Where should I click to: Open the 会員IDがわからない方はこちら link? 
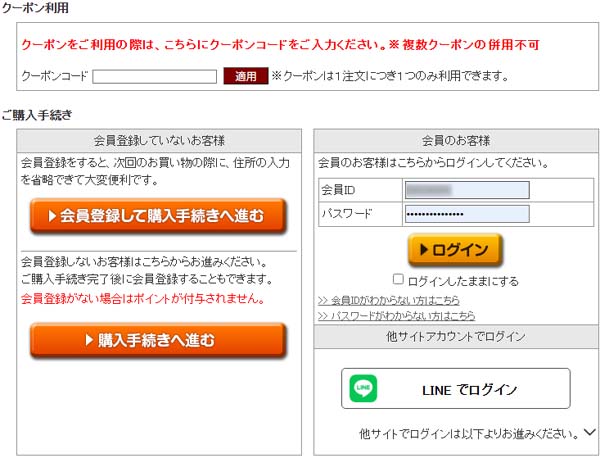coord(388,301)
